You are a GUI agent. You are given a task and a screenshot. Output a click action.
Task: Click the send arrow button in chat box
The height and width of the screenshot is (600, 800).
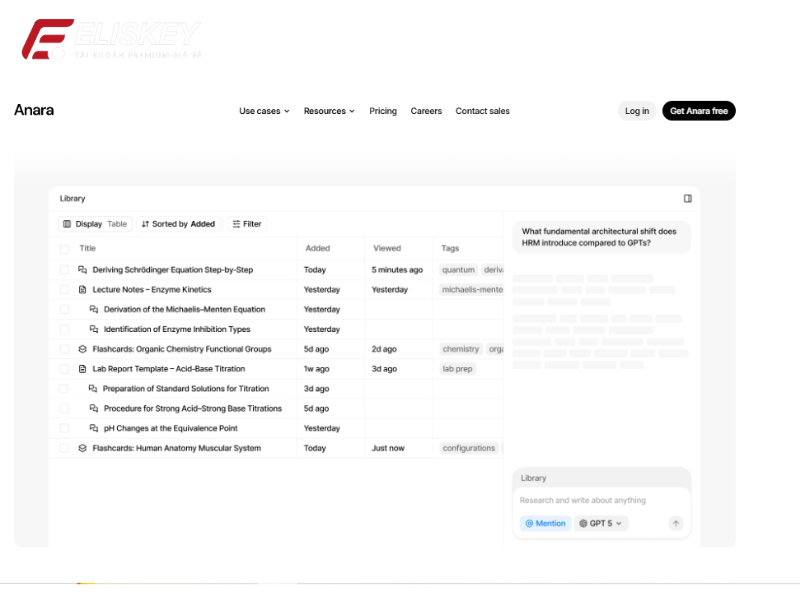point(676,523)
